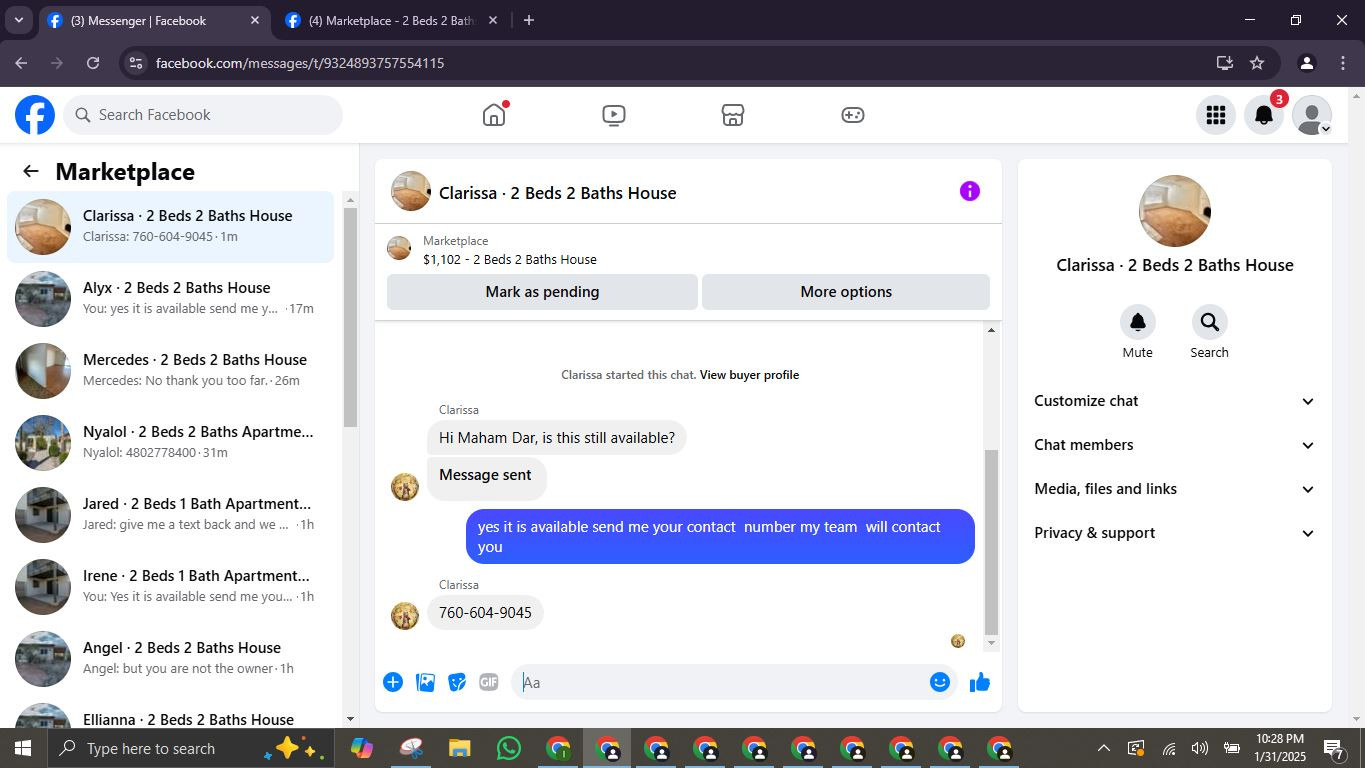This screenshot has width=1365, height=768.
Task: Open the Notifications bell with badge
Action: pos(1264,115)
